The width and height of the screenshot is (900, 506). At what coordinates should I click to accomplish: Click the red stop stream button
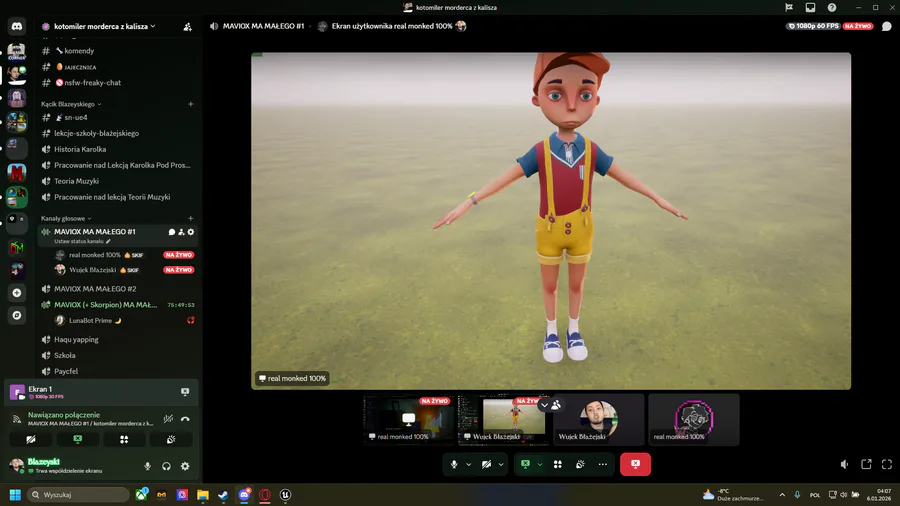[635, 464]
